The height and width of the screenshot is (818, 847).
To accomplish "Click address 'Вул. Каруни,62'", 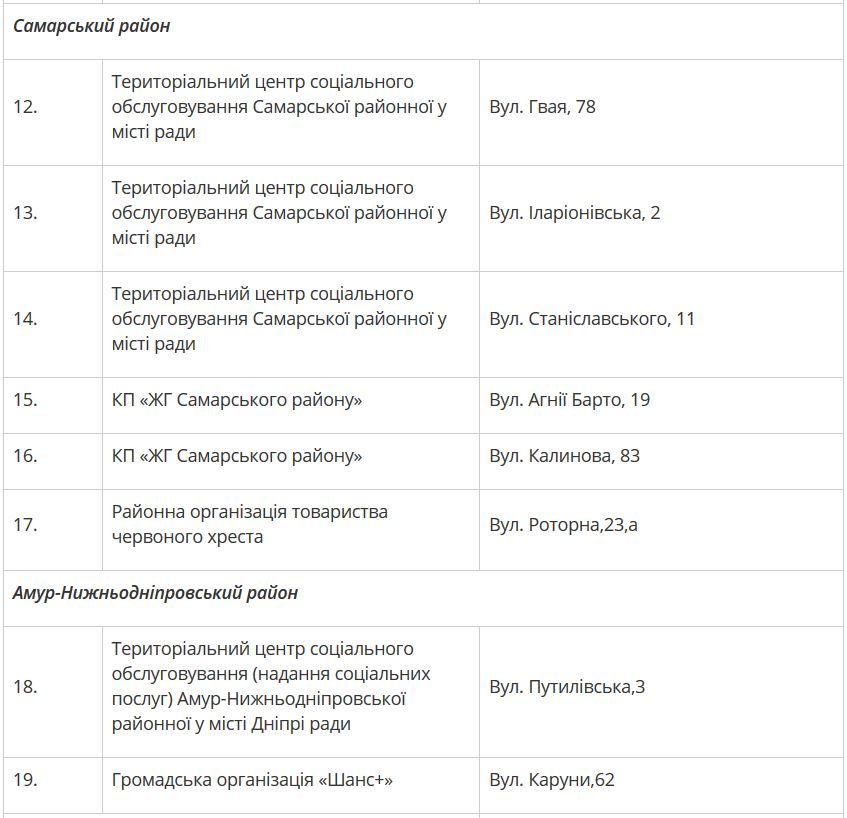I will point(551,779).
